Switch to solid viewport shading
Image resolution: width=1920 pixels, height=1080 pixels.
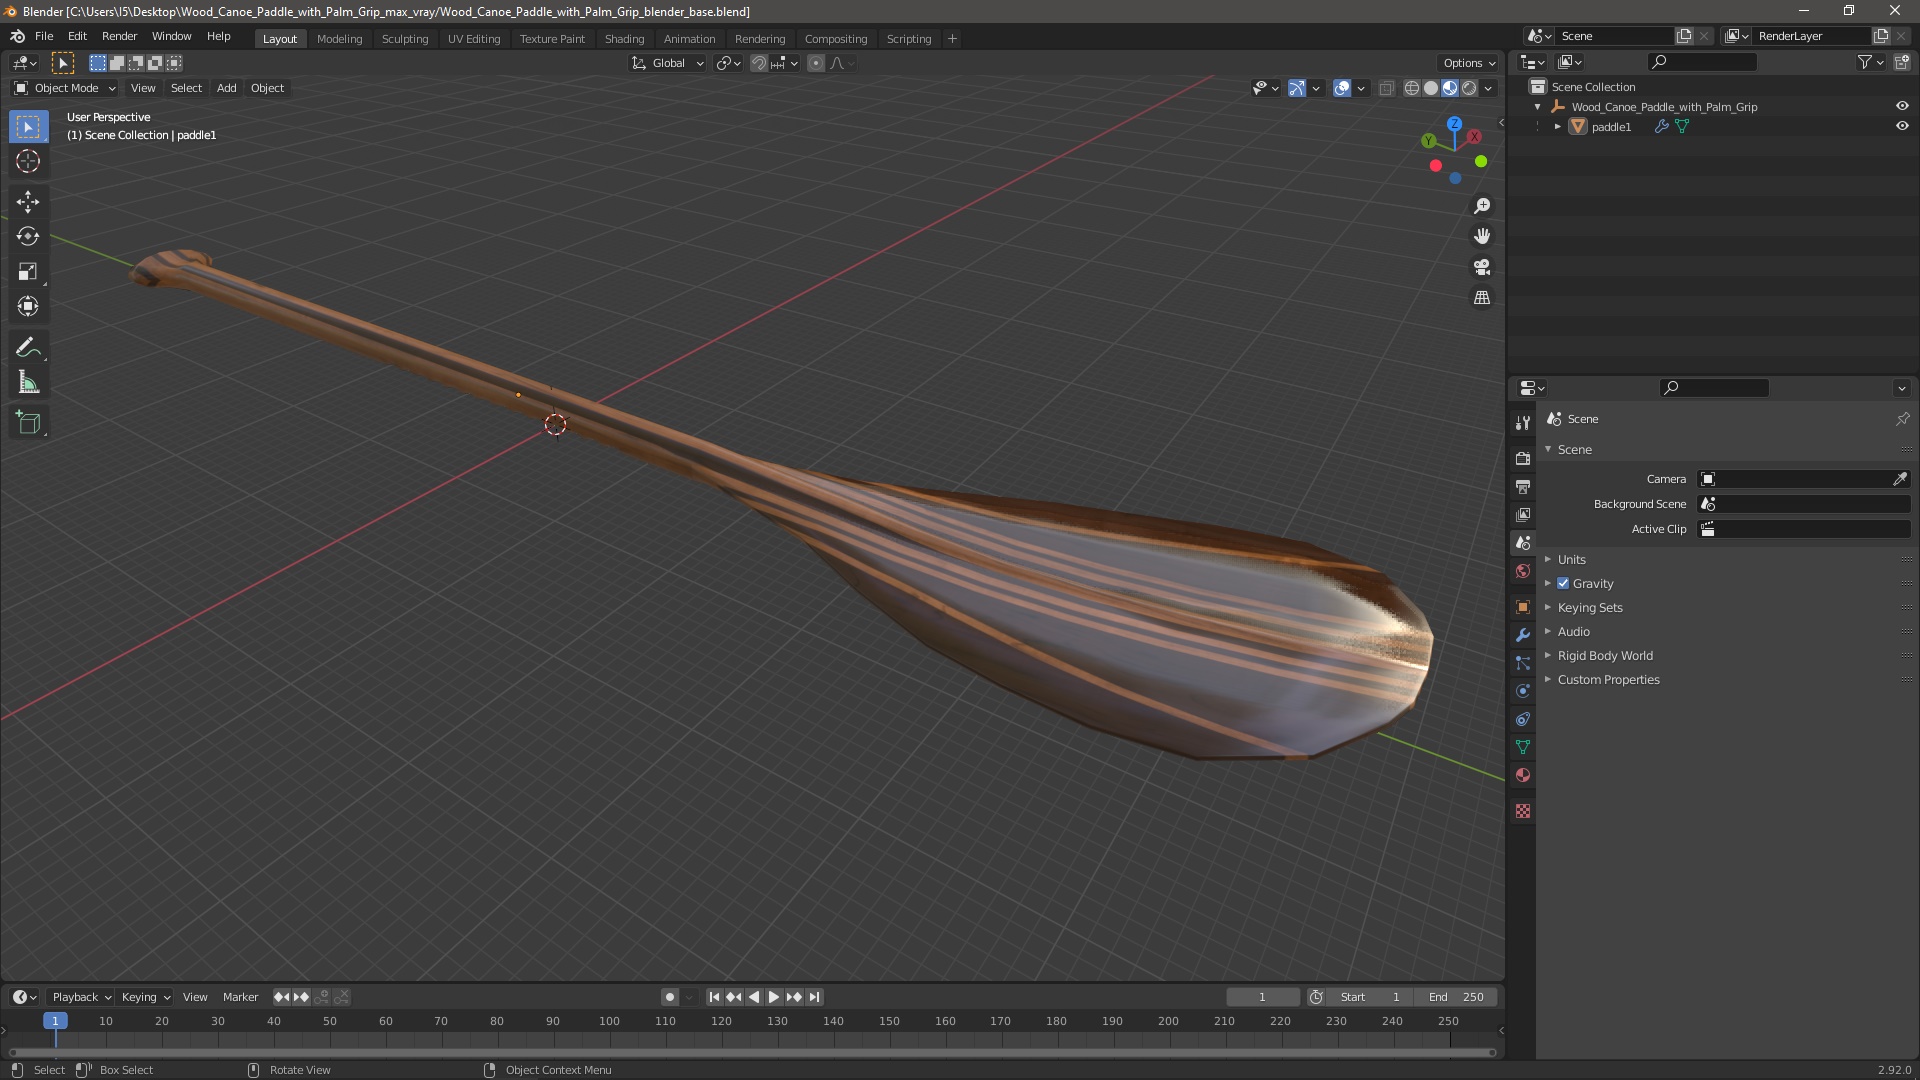pos(1431,88)
